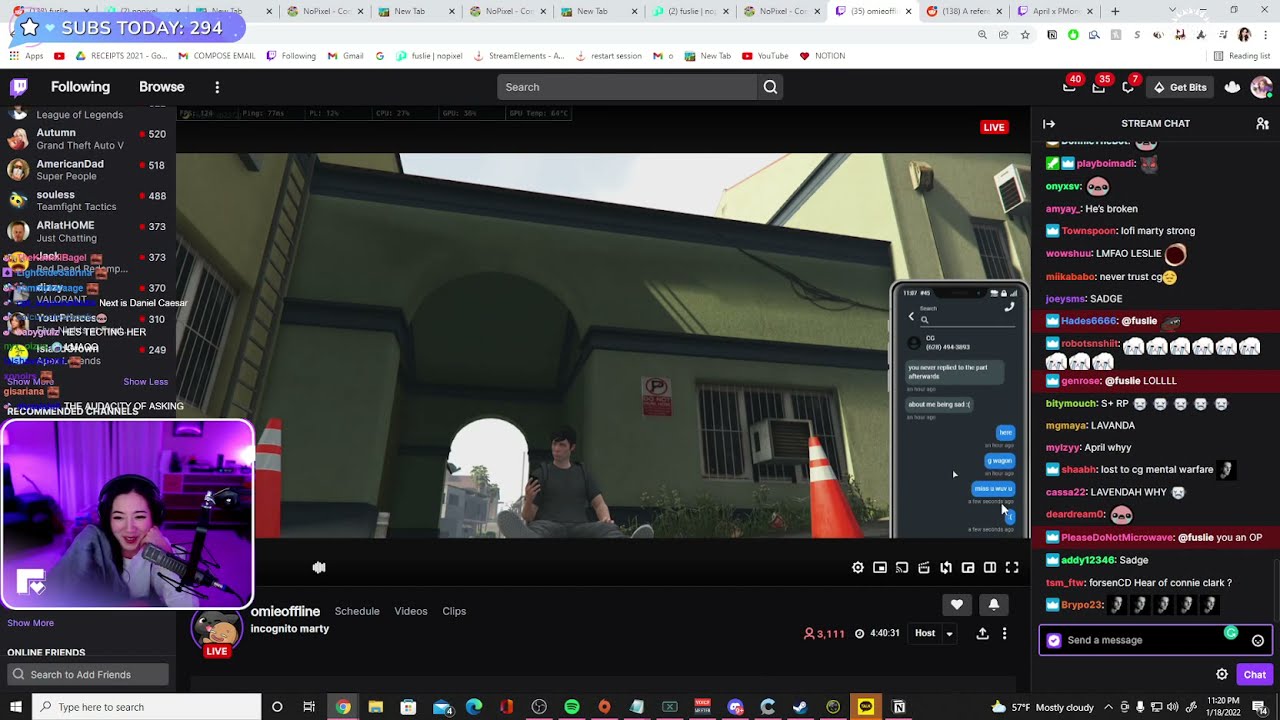1280x720 pixels.
Task: Click Show More under recommended channels
Action: tap(30, 623)
